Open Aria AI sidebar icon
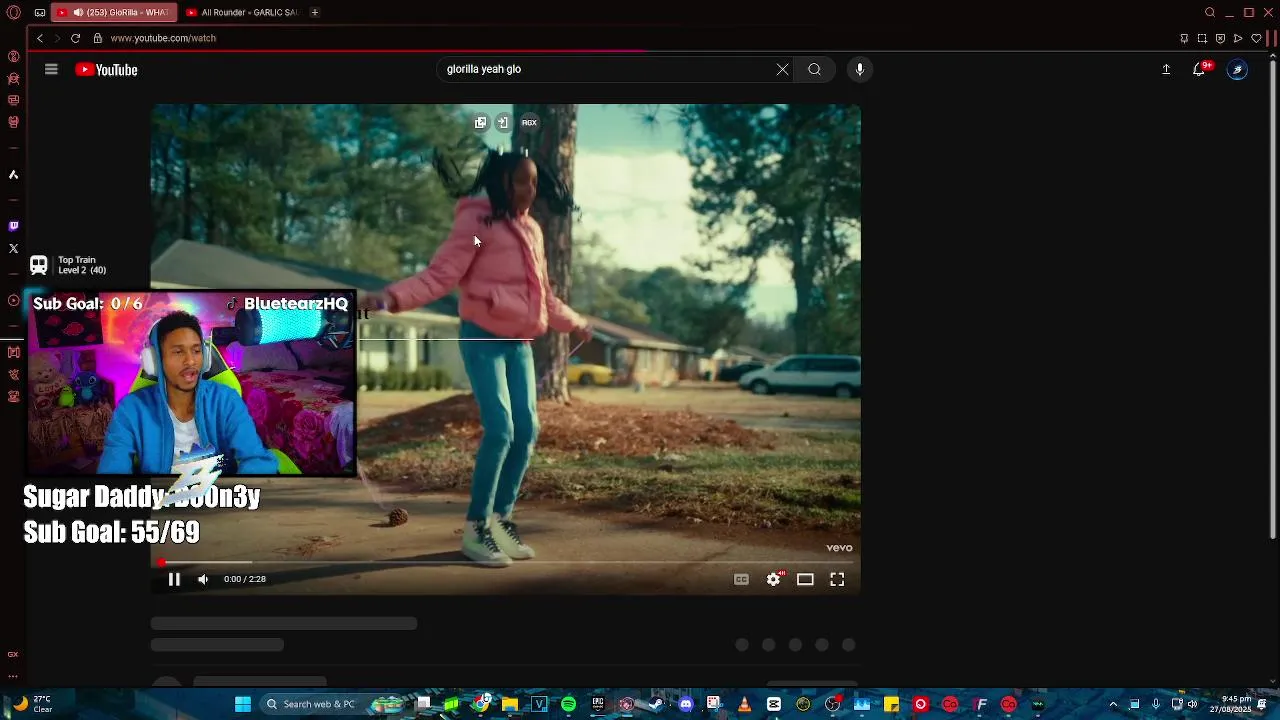This screenshot has height=720, width=1280. 13,174
